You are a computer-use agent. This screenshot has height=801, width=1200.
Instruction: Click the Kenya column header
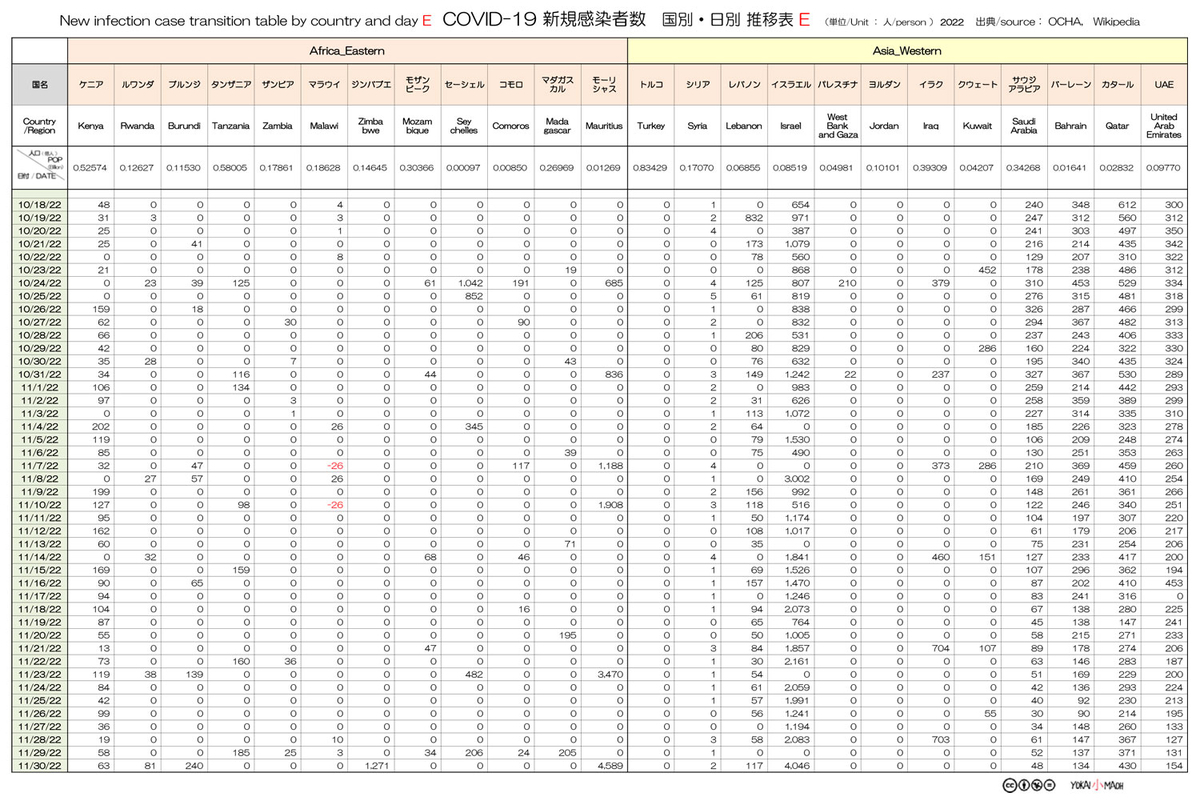click(x=92, y=127)
